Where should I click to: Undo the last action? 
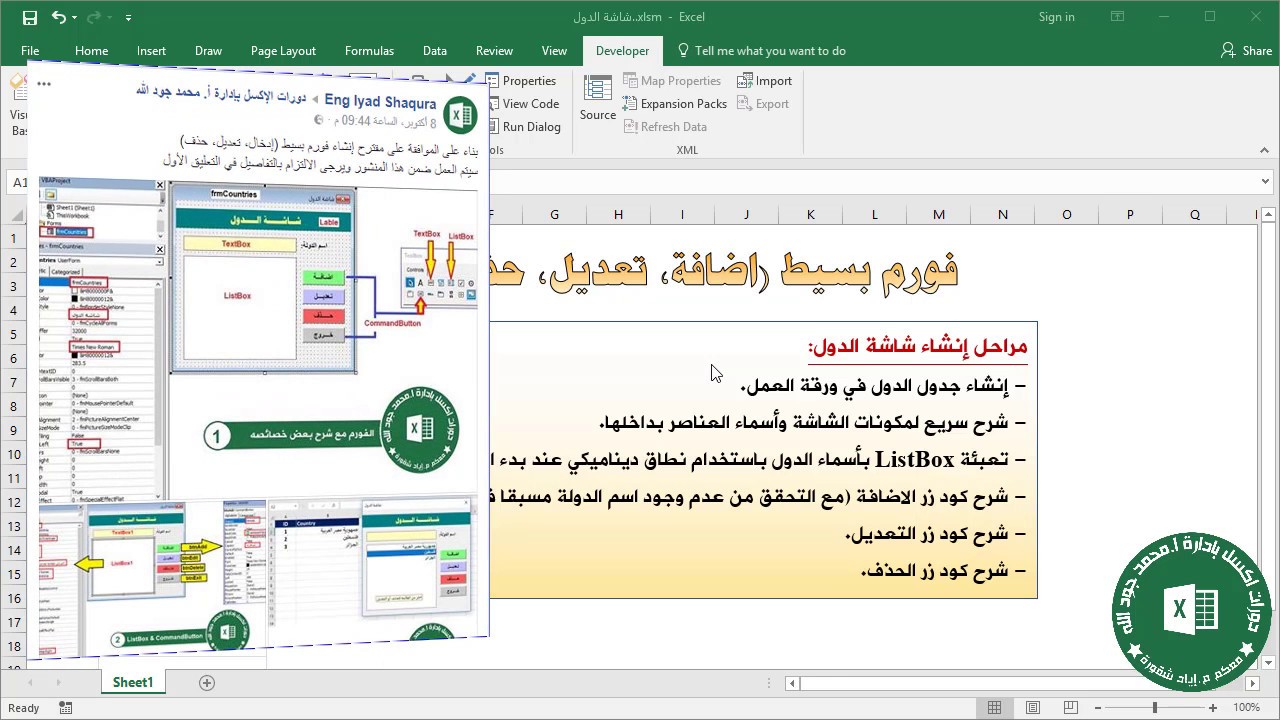(x=58, y=17)
